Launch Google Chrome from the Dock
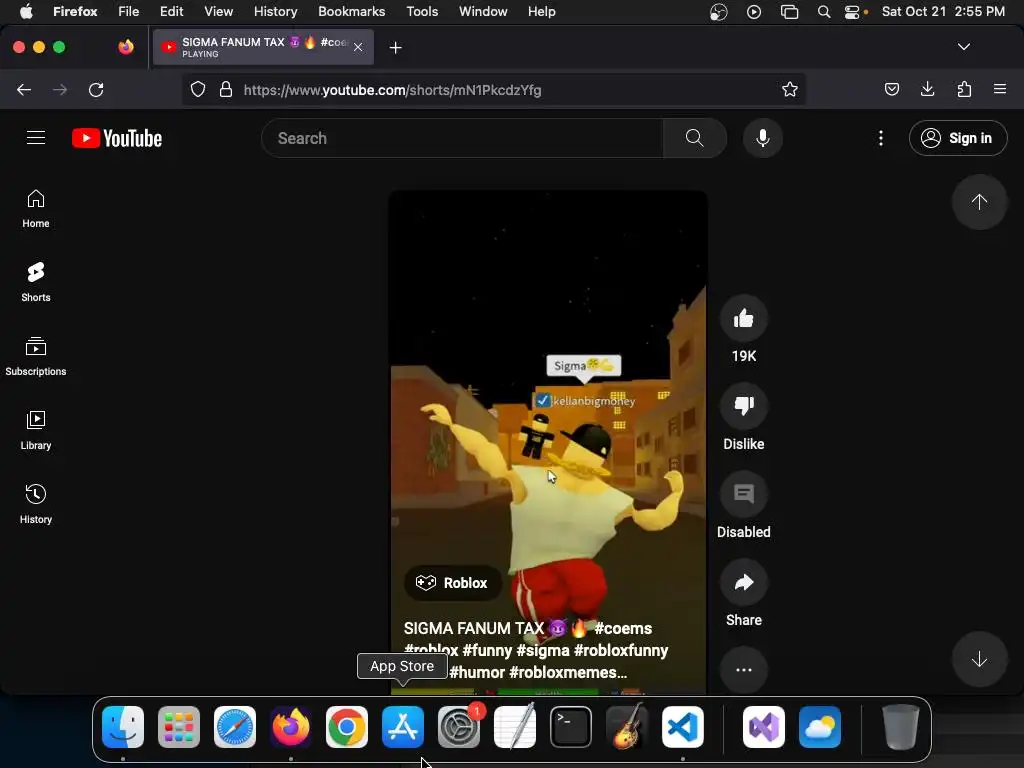 (347, 727)
